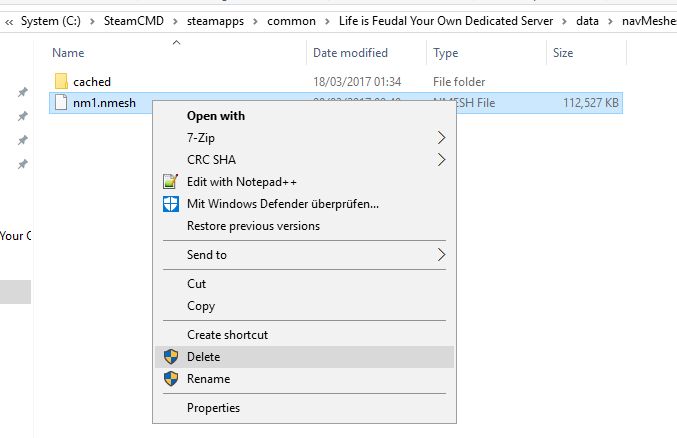
Task: Click the 112,527 KB size cell
Action: pyautogui.click(x=591, y=103)
